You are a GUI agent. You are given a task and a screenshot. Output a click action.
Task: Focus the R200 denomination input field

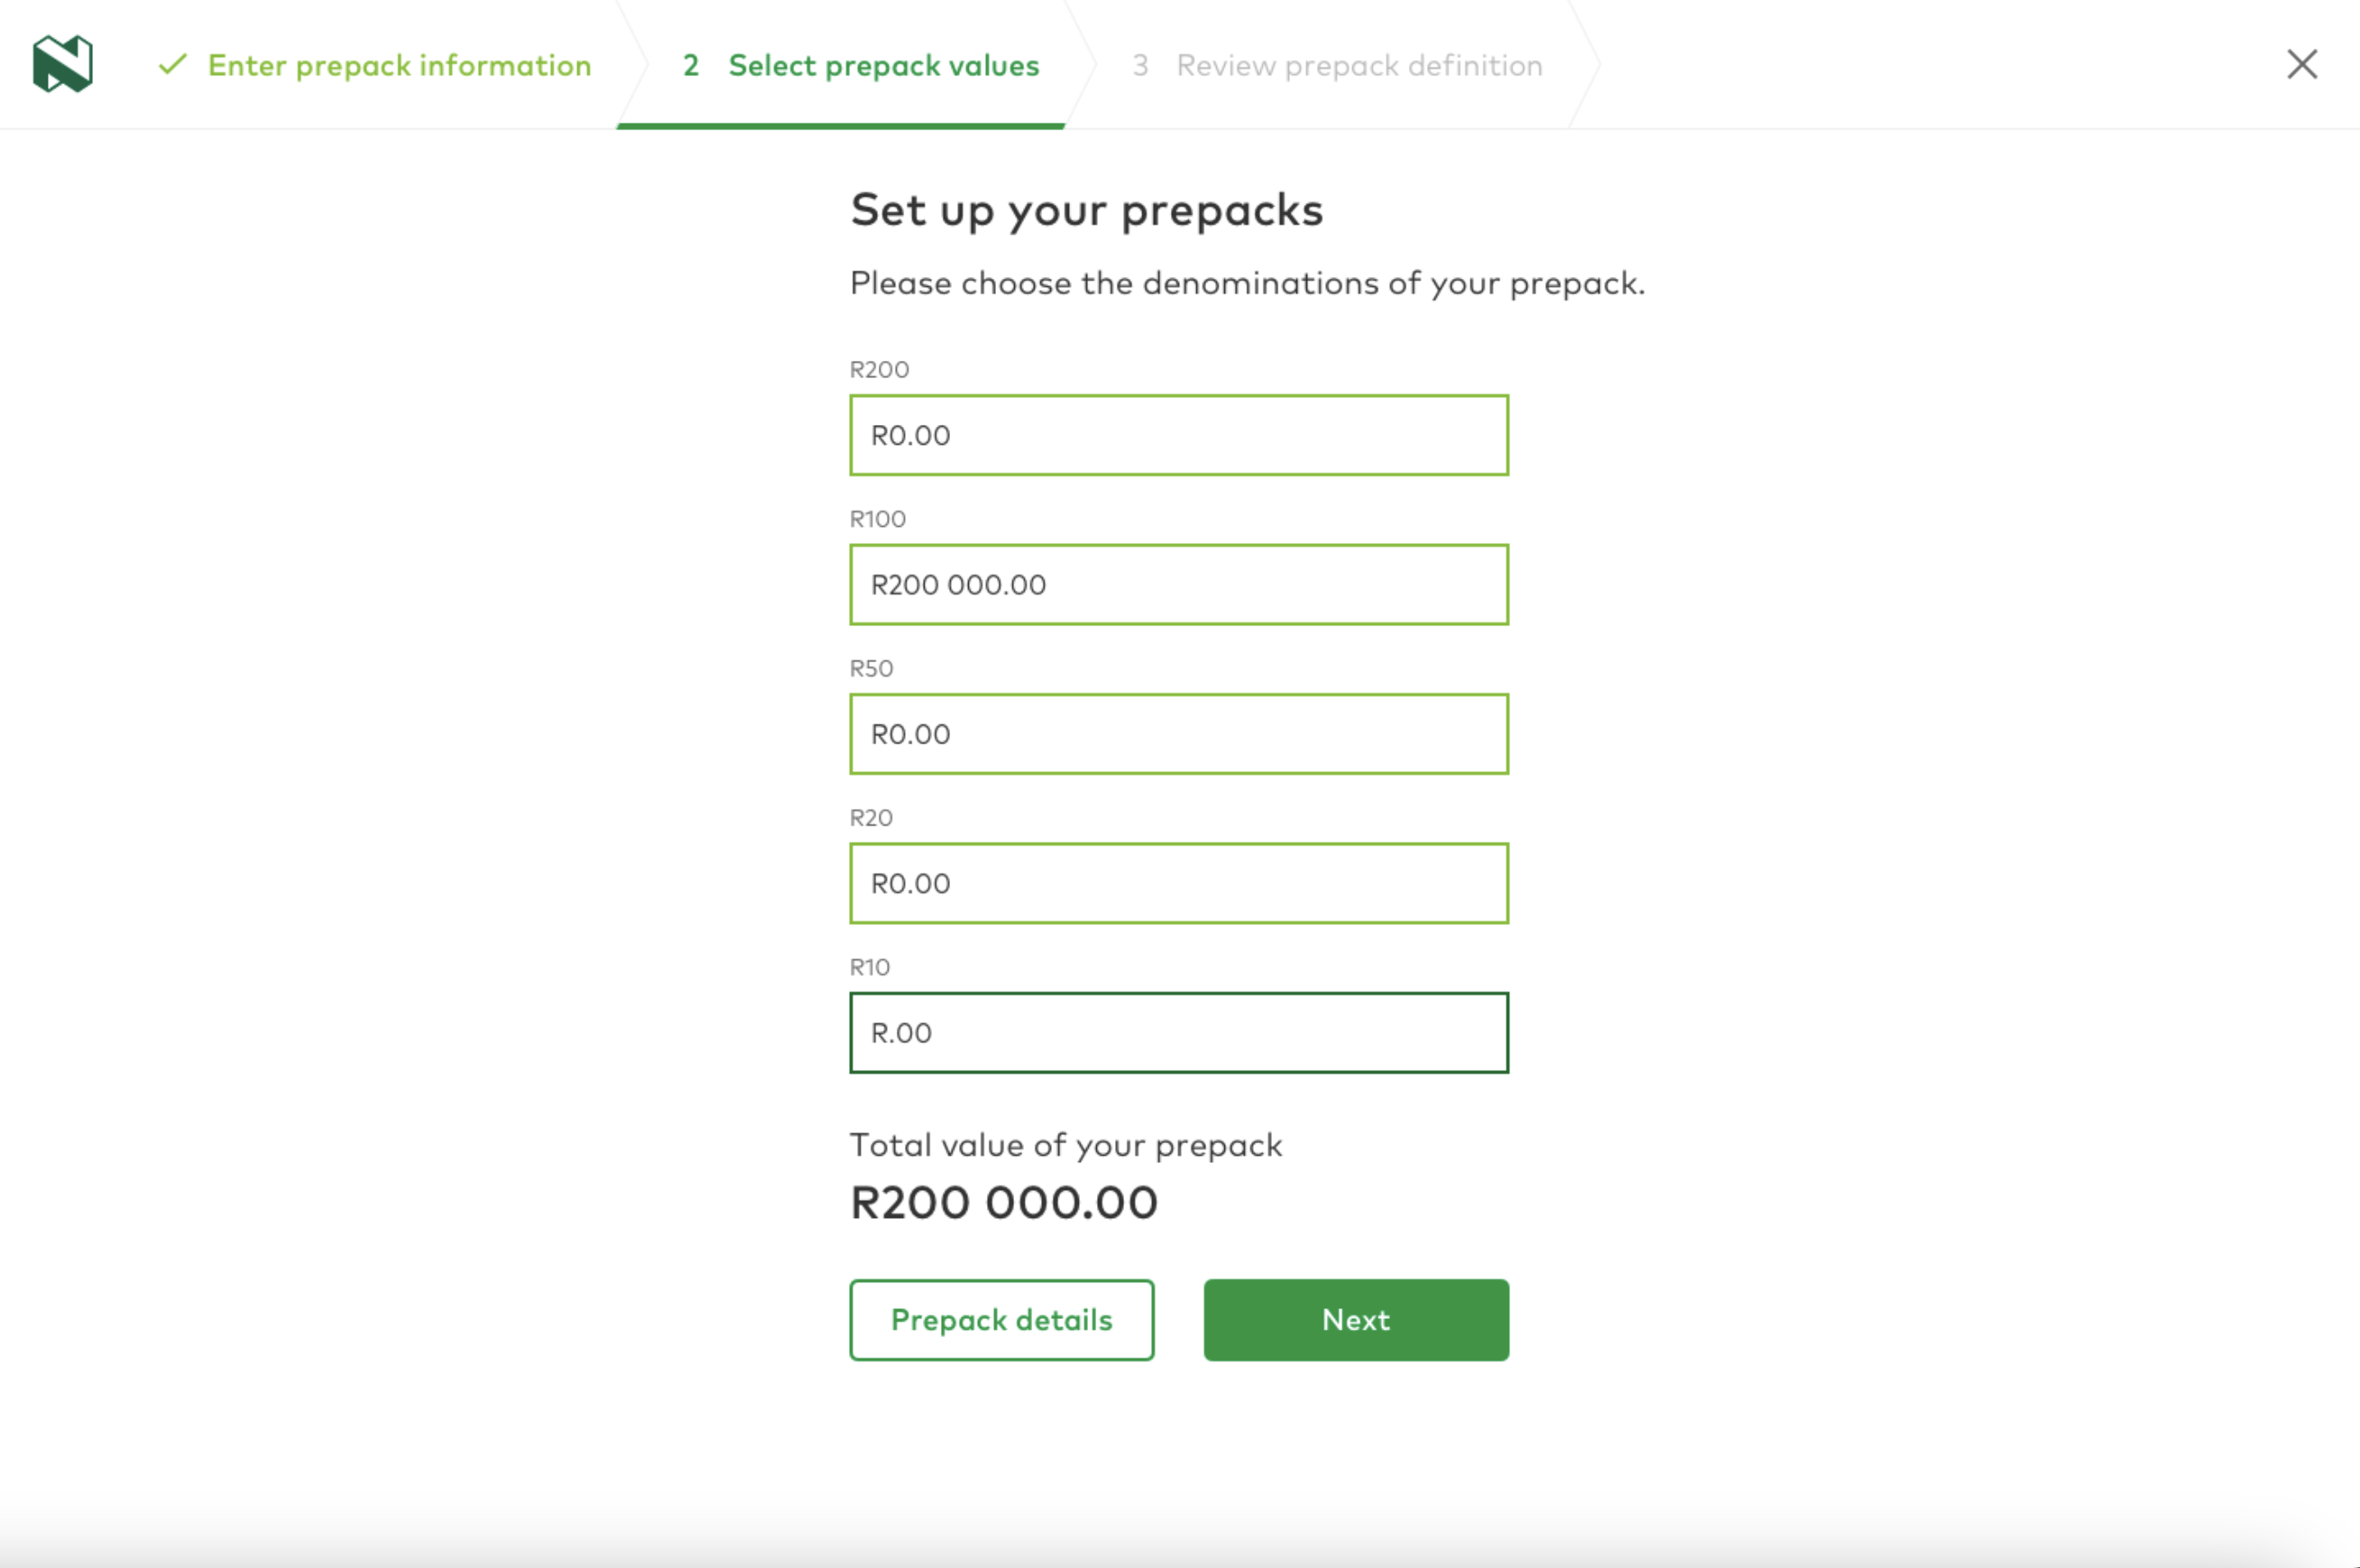1178,435
